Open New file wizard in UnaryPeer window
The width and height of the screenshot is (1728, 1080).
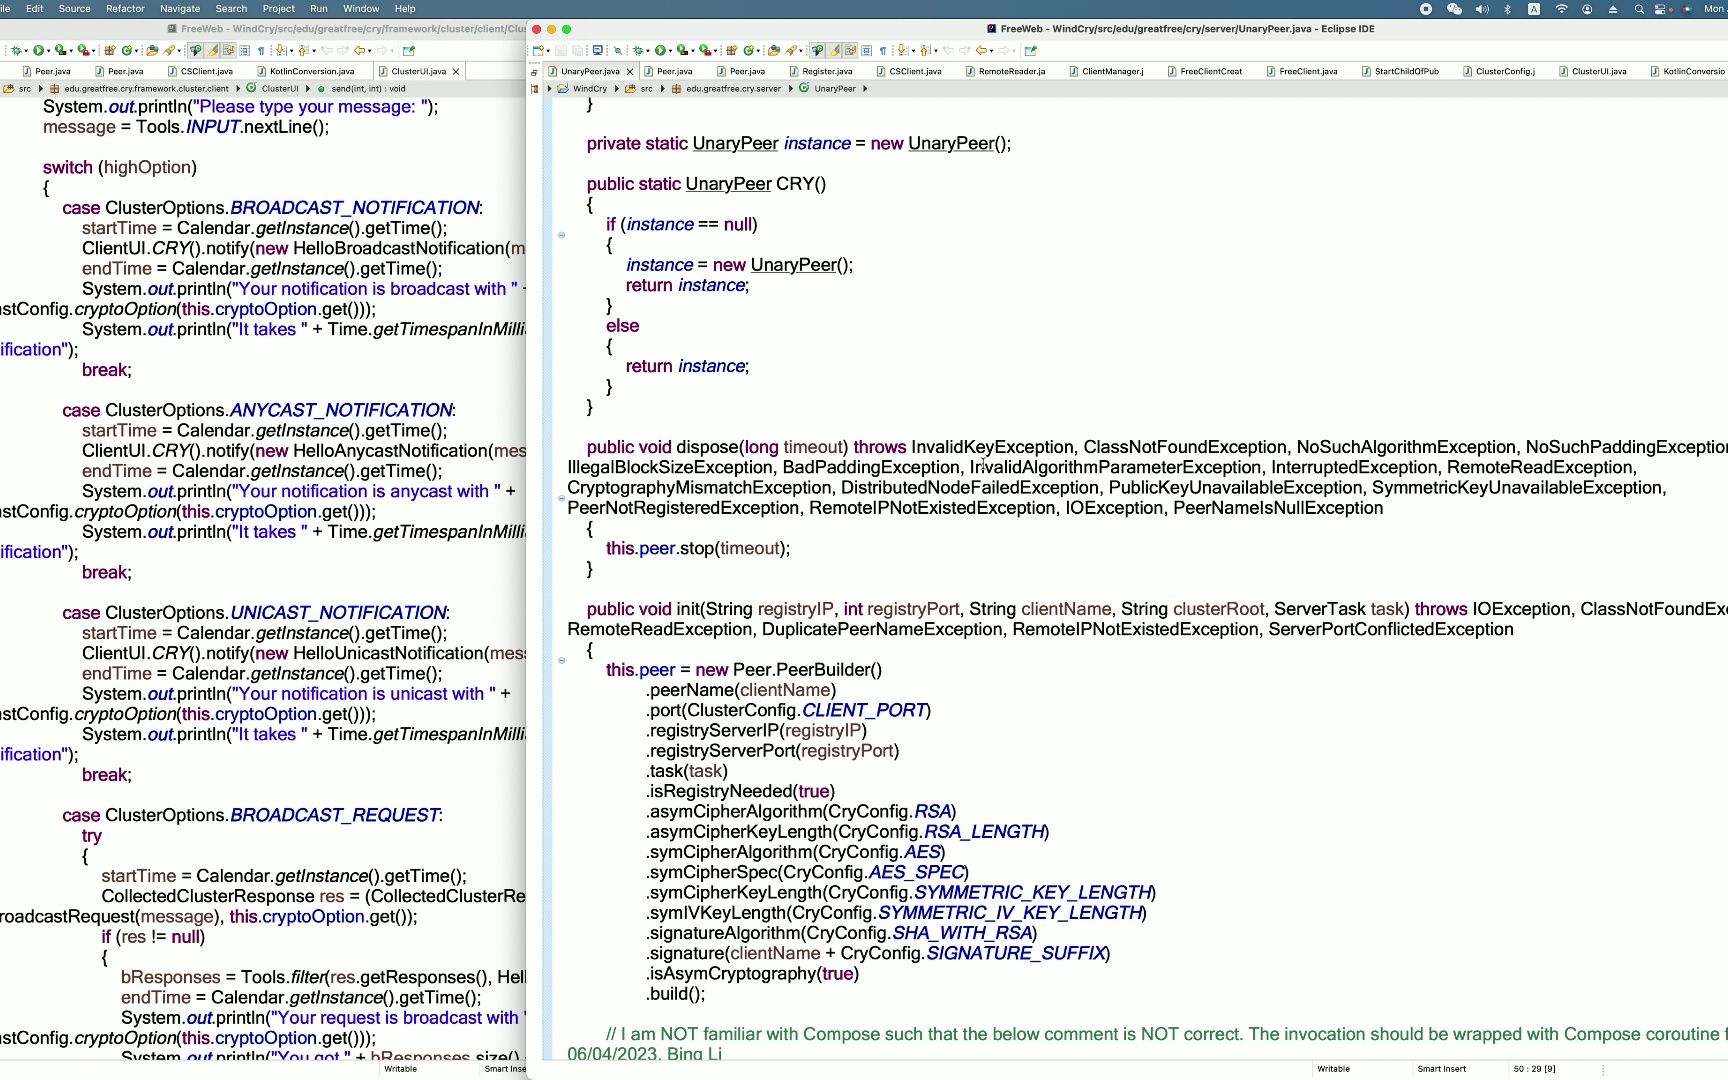[538, 50]
